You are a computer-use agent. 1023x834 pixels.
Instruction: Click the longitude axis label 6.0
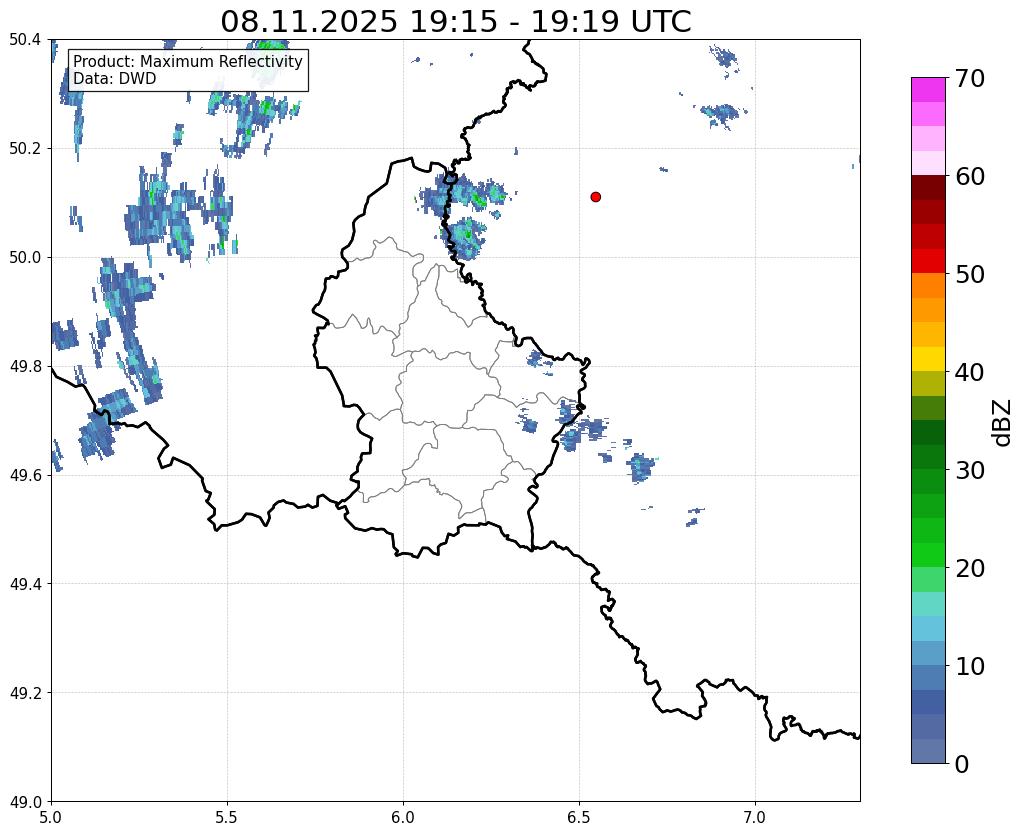pos(403,818)
